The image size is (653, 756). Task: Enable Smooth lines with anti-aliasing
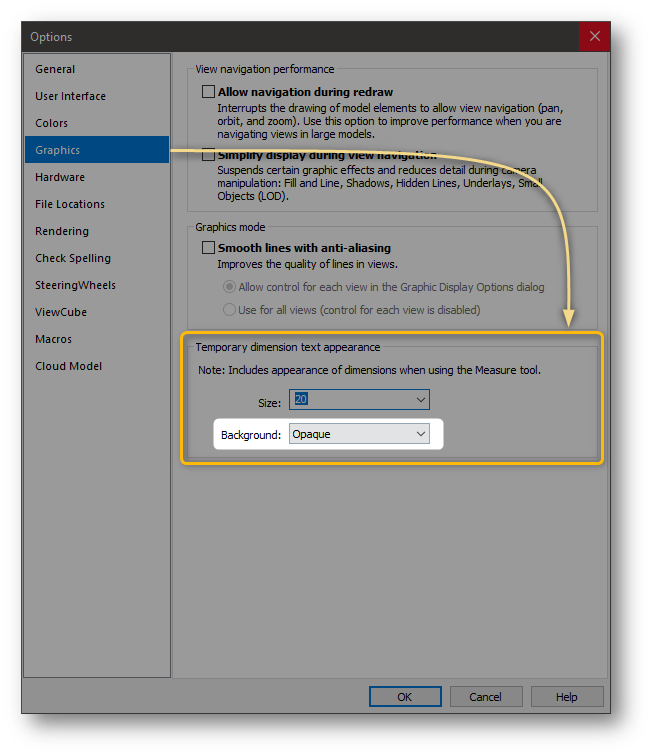pos(208,248)
